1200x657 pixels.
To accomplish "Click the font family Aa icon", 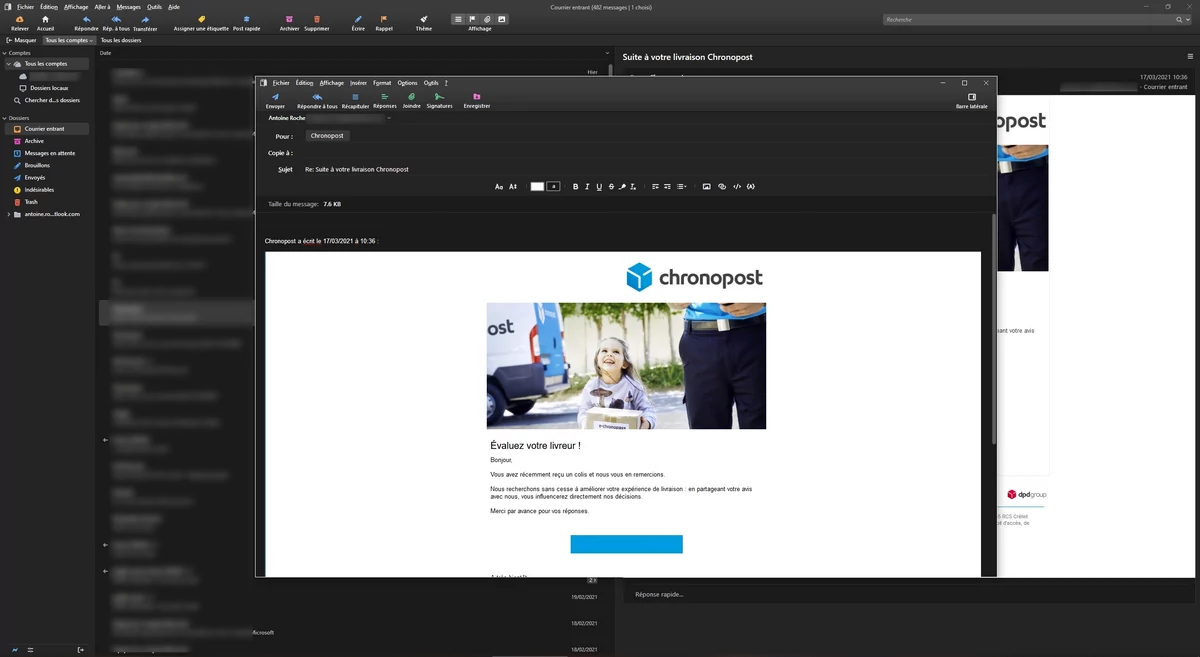I will click(x=499, y=187).
